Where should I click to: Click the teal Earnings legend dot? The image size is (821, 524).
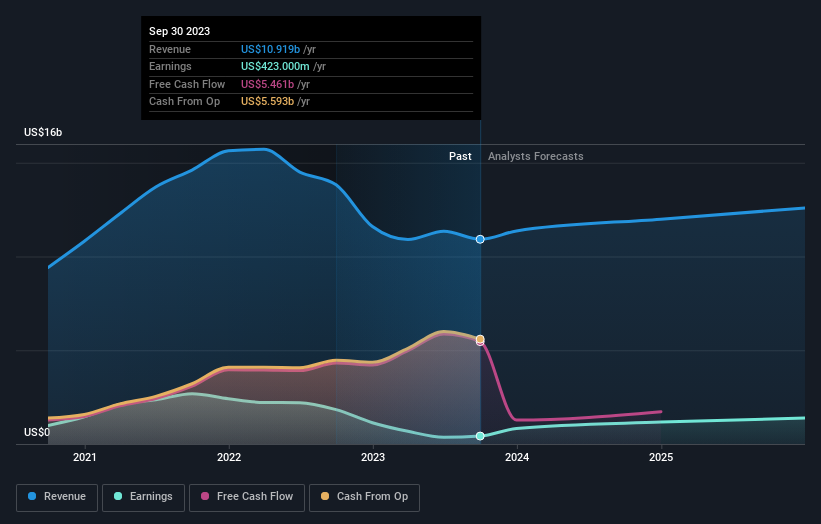click(118, 496)
